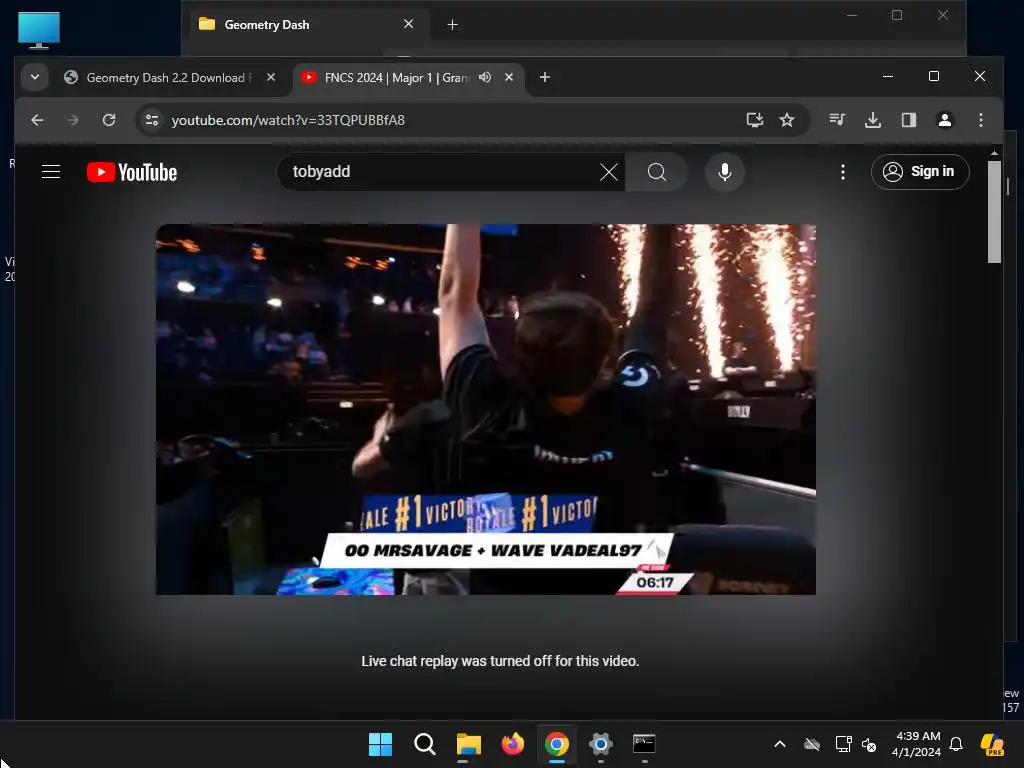Close the Geometry Dash File Explorer tab
1024x768 pixels.
[409, 24]
